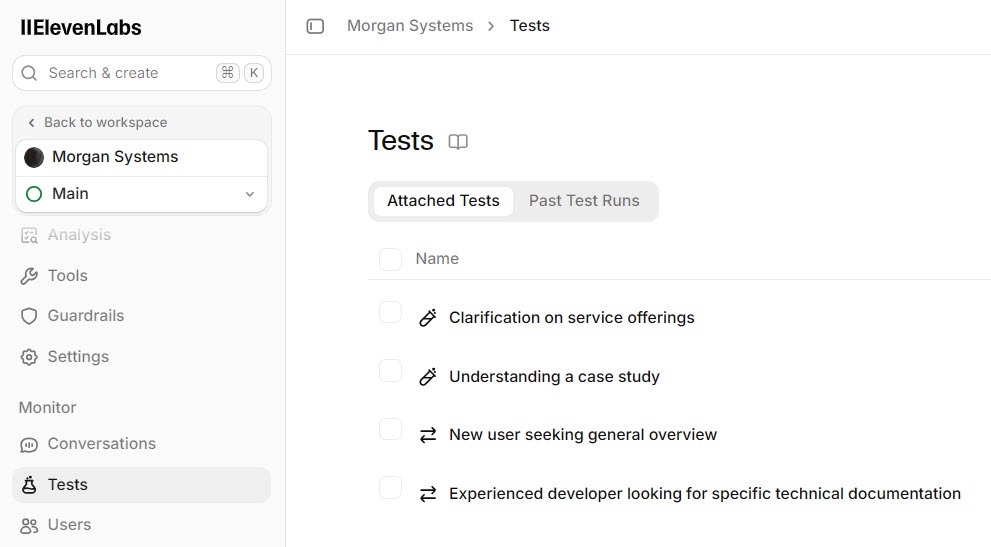The height and width of the screenshot is (547, 991).
Task: Open the Morgan Systems agent selector
Action: (142, 157)
